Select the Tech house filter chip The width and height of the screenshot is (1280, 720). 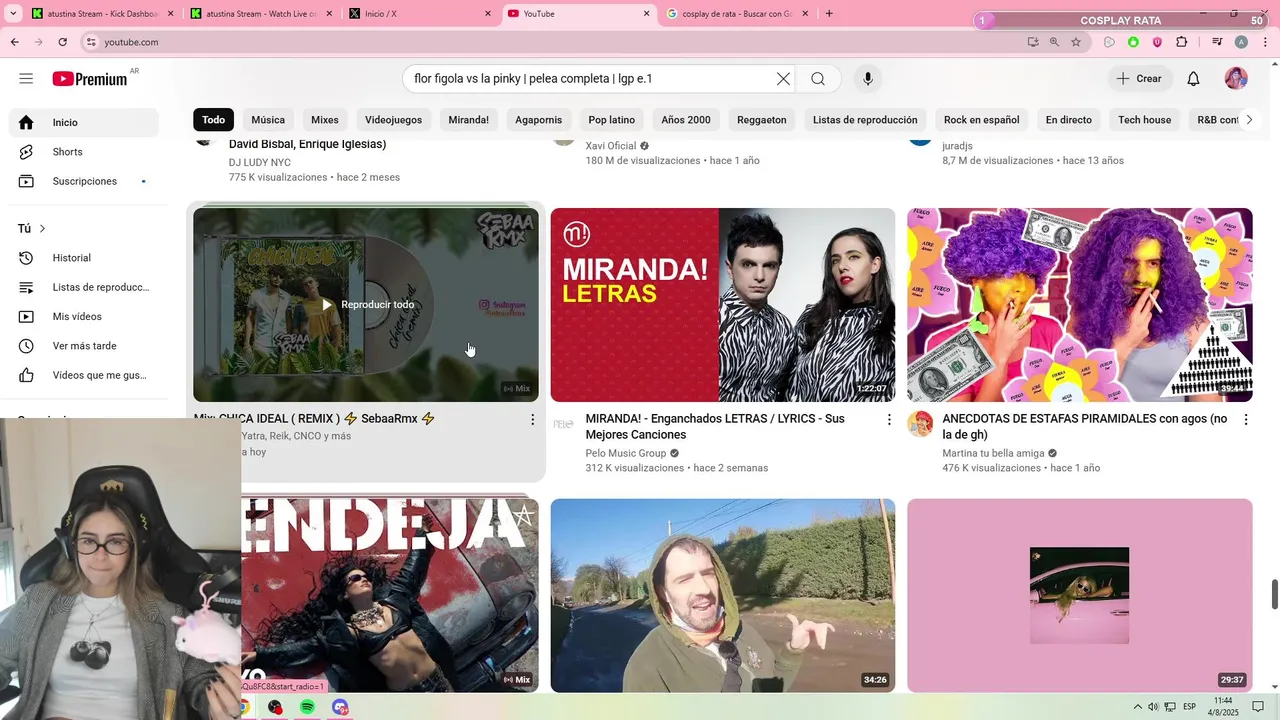1144,120
